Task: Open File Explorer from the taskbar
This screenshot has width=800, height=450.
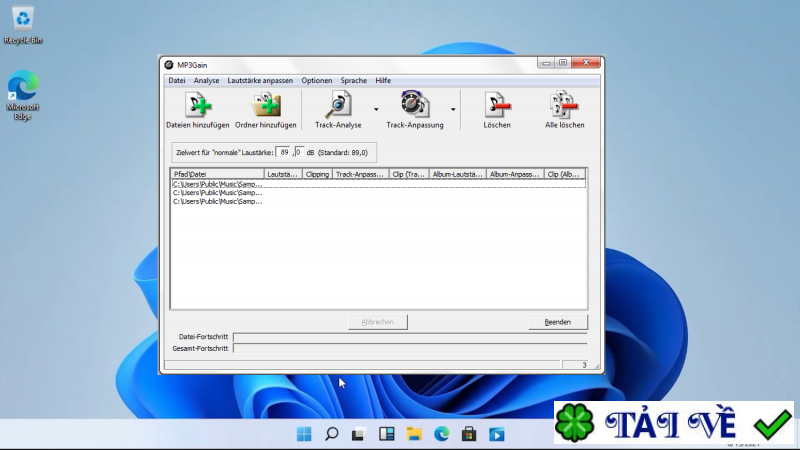Action: (x=414, y=434)
